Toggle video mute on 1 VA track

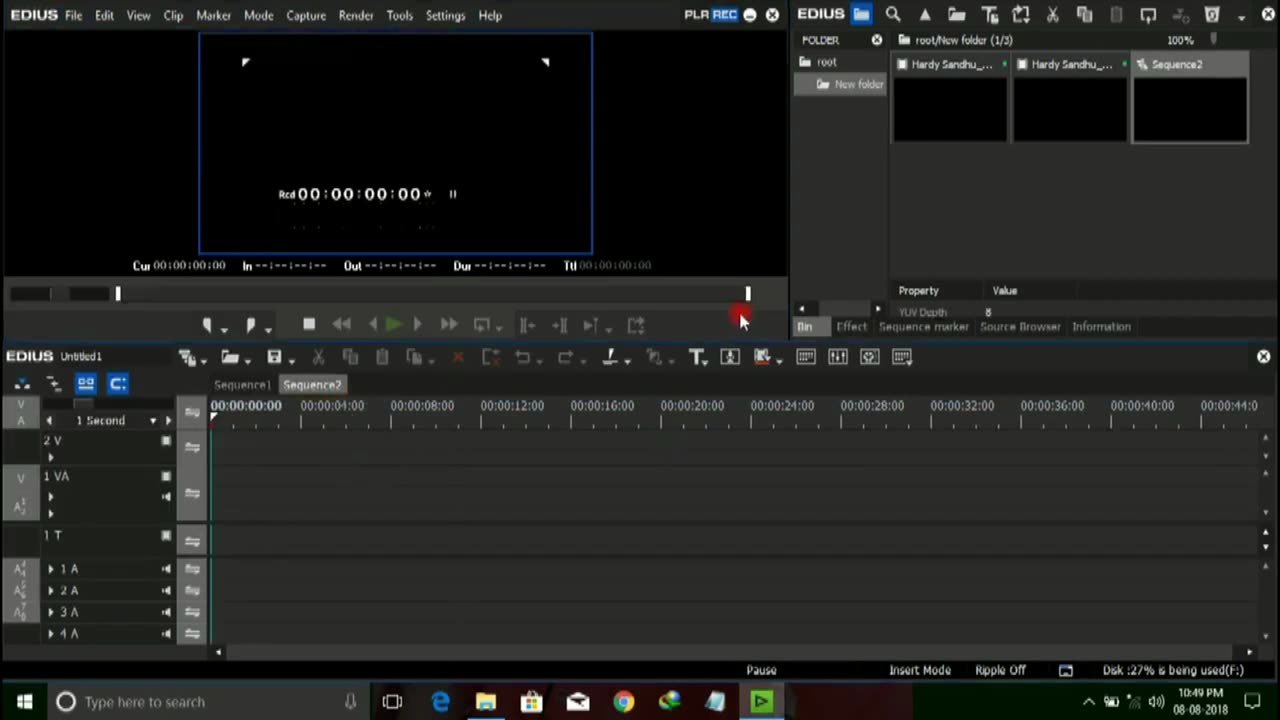166,477
